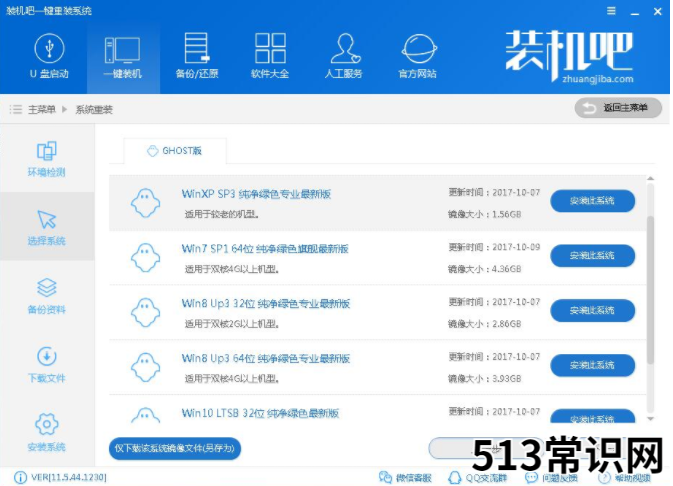Open 问题反馈 feedback
This screenshot has height=486, width=673.
click(x=551, y=477)
